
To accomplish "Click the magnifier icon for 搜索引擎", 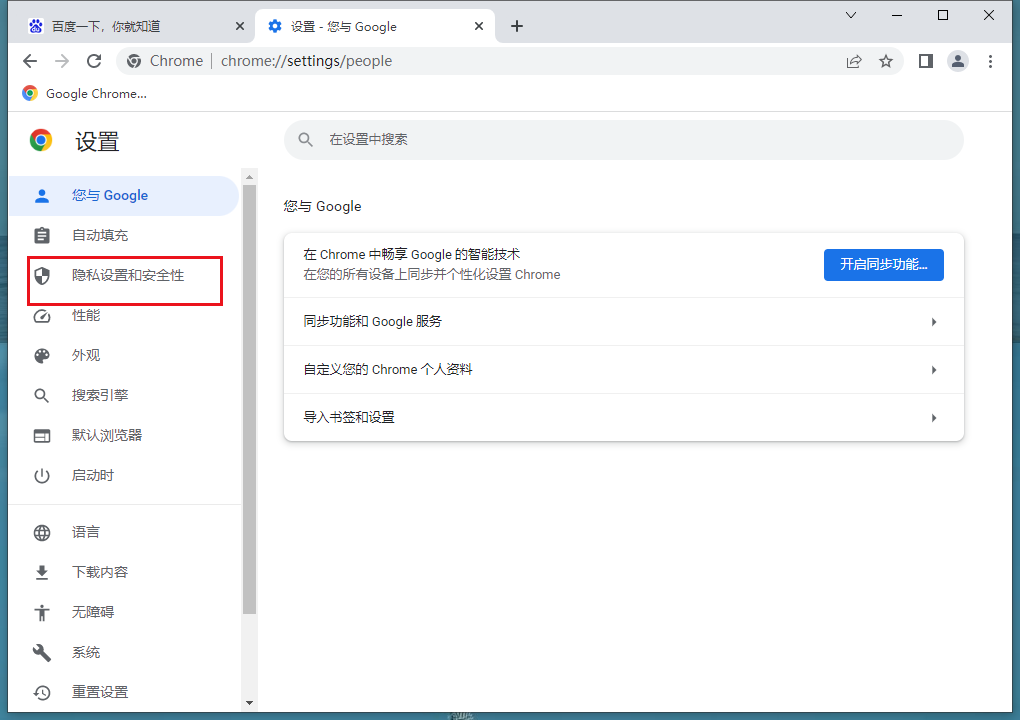I will (42, 395).
